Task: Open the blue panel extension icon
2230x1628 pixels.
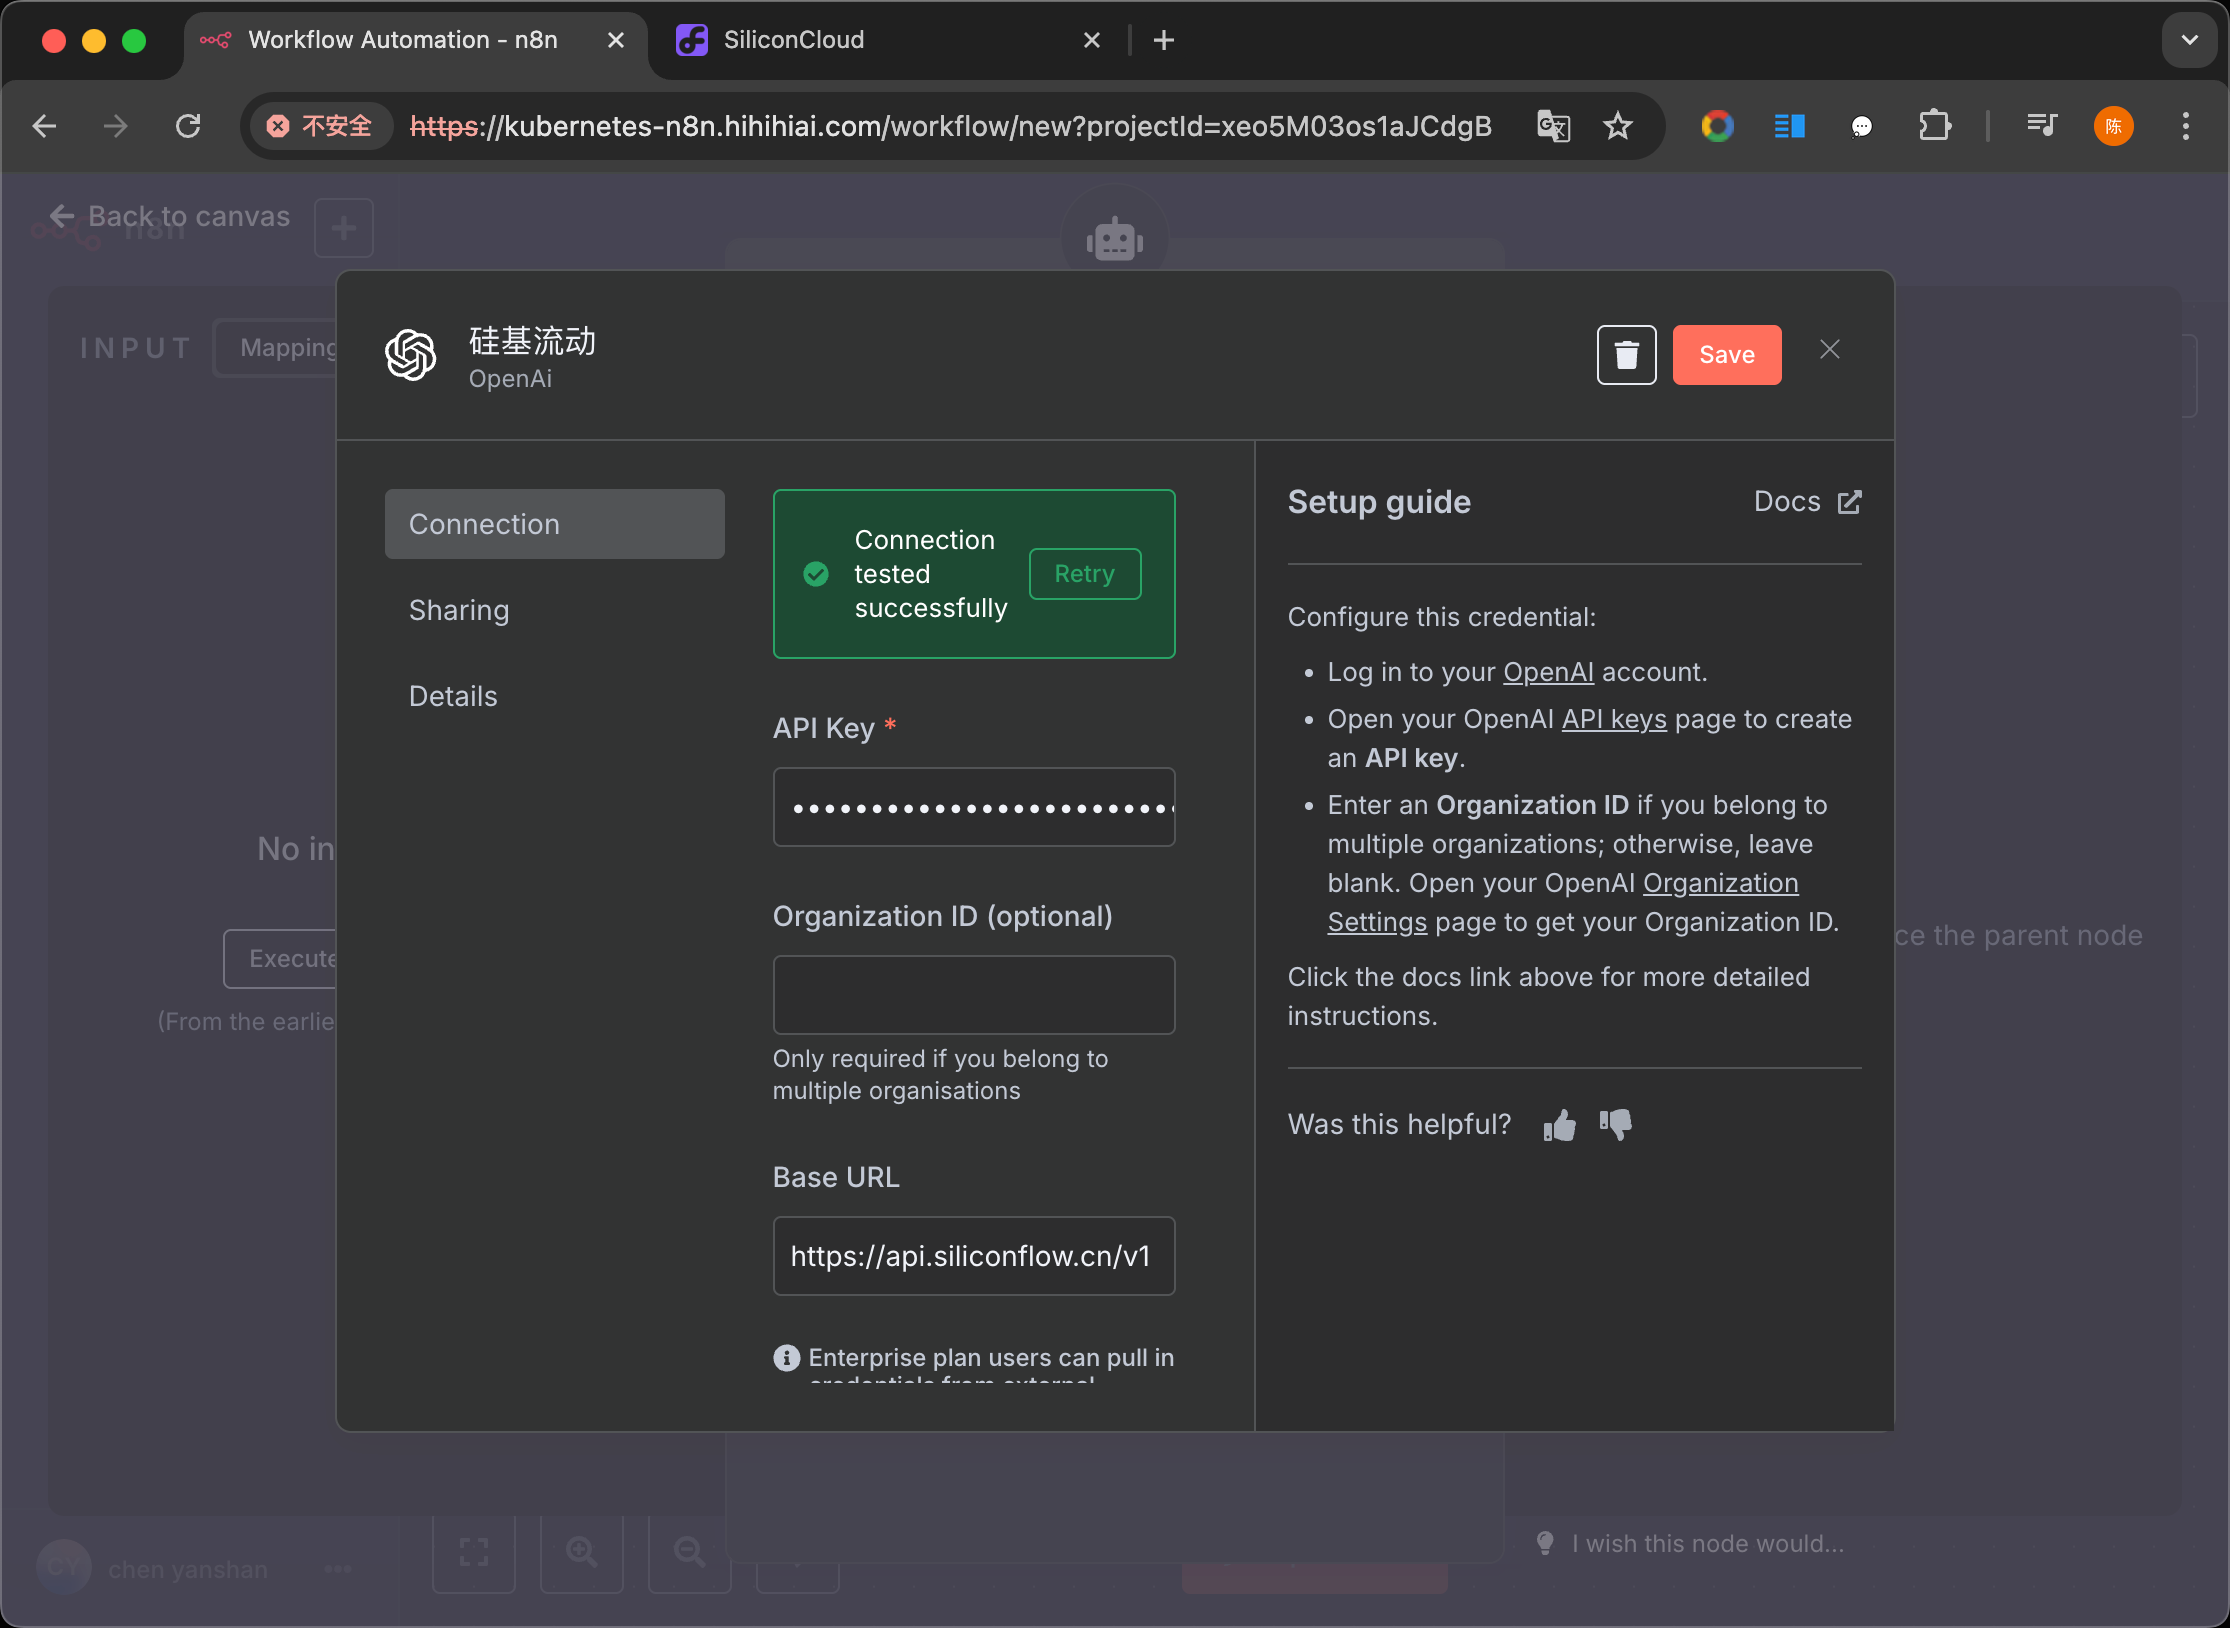Action: coord(1789,126)
